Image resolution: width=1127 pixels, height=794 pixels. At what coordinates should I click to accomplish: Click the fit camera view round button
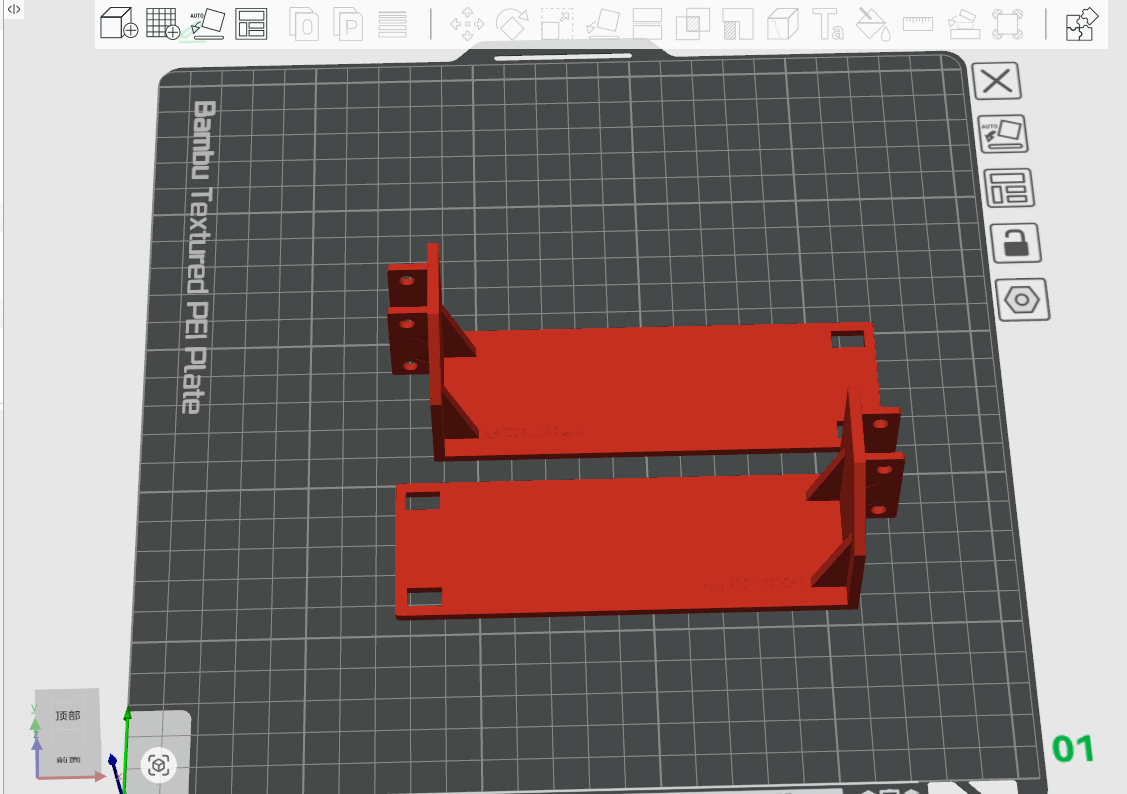pyautogui.click(x=159, y=765)
